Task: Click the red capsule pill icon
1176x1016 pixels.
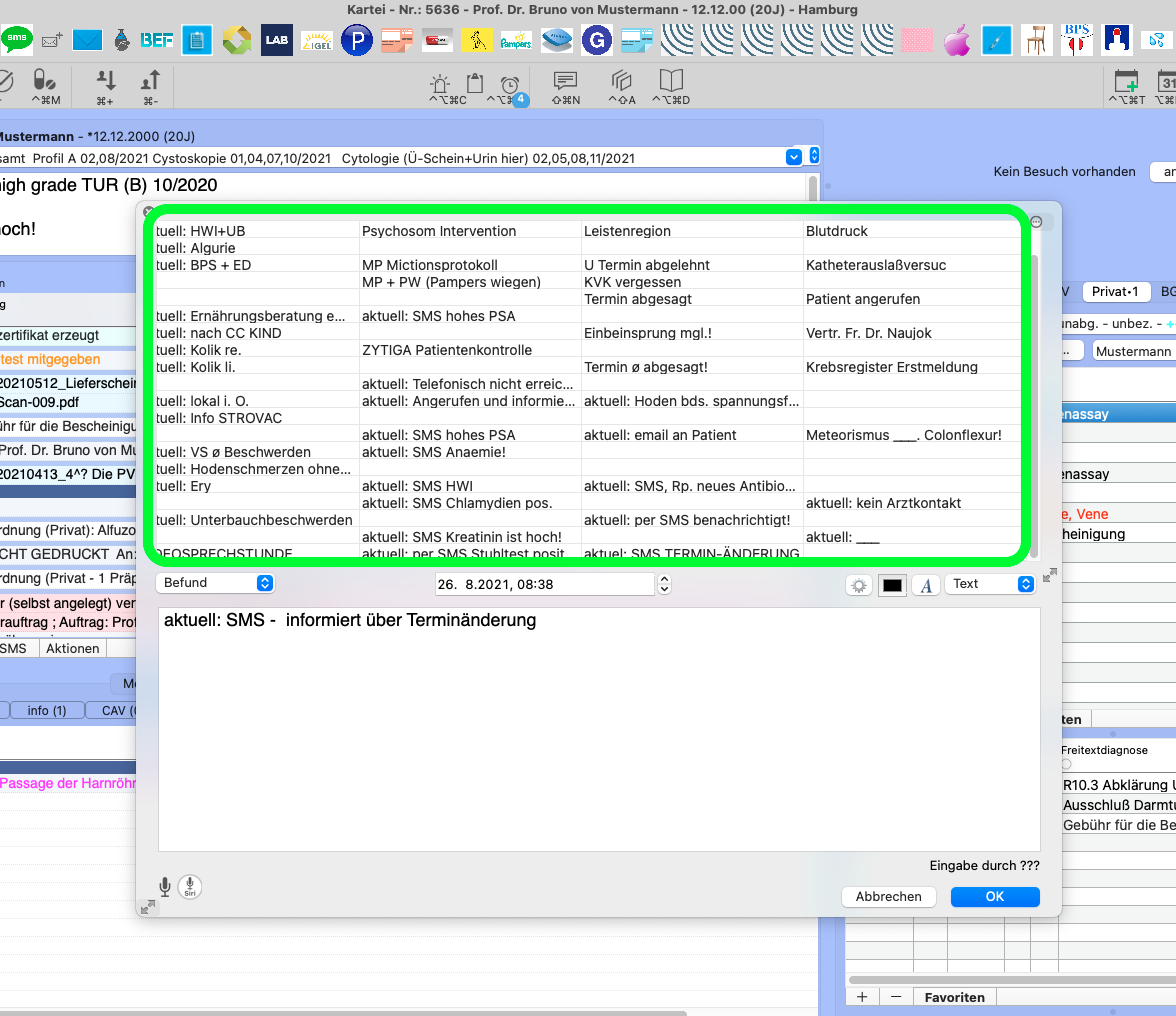Action: pos(436,40)
